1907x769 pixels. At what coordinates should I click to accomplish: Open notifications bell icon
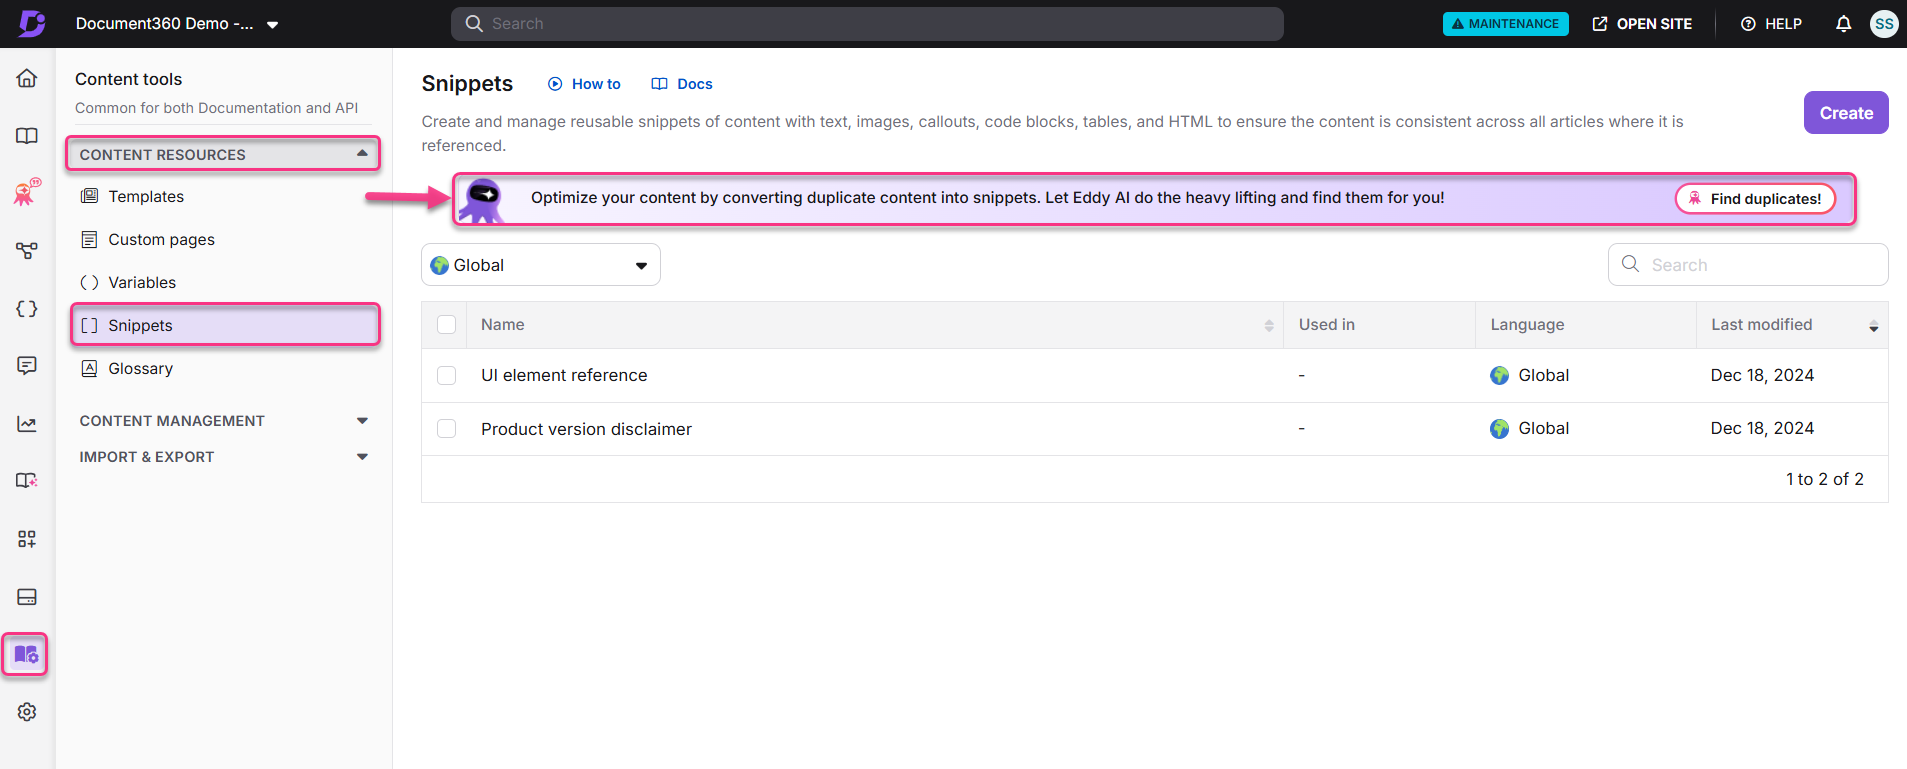pos(1843,24)
